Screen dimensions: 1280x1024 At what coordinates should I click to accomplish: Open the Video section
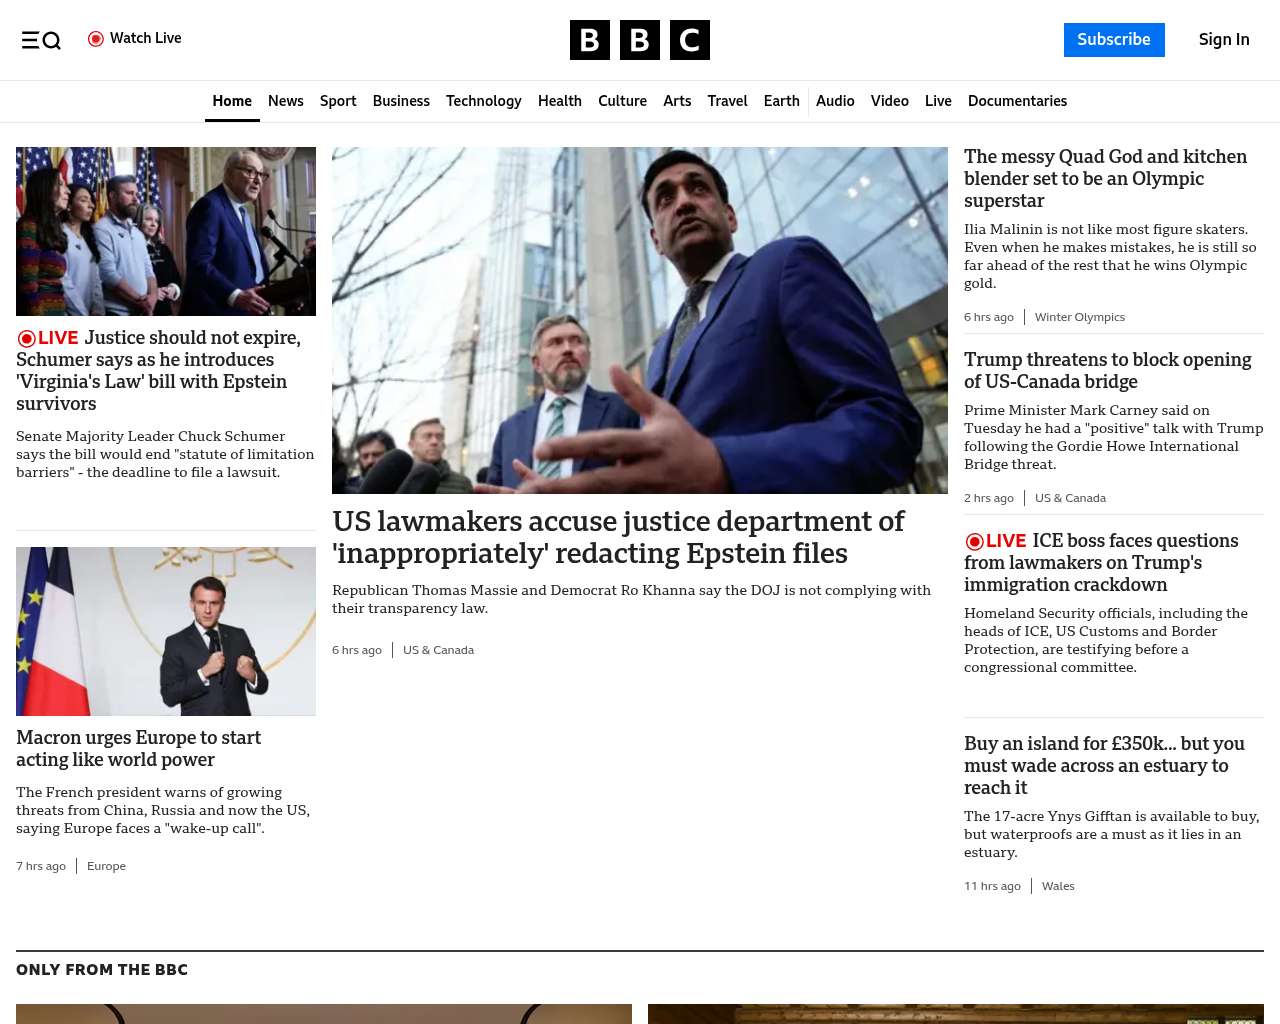890,101
